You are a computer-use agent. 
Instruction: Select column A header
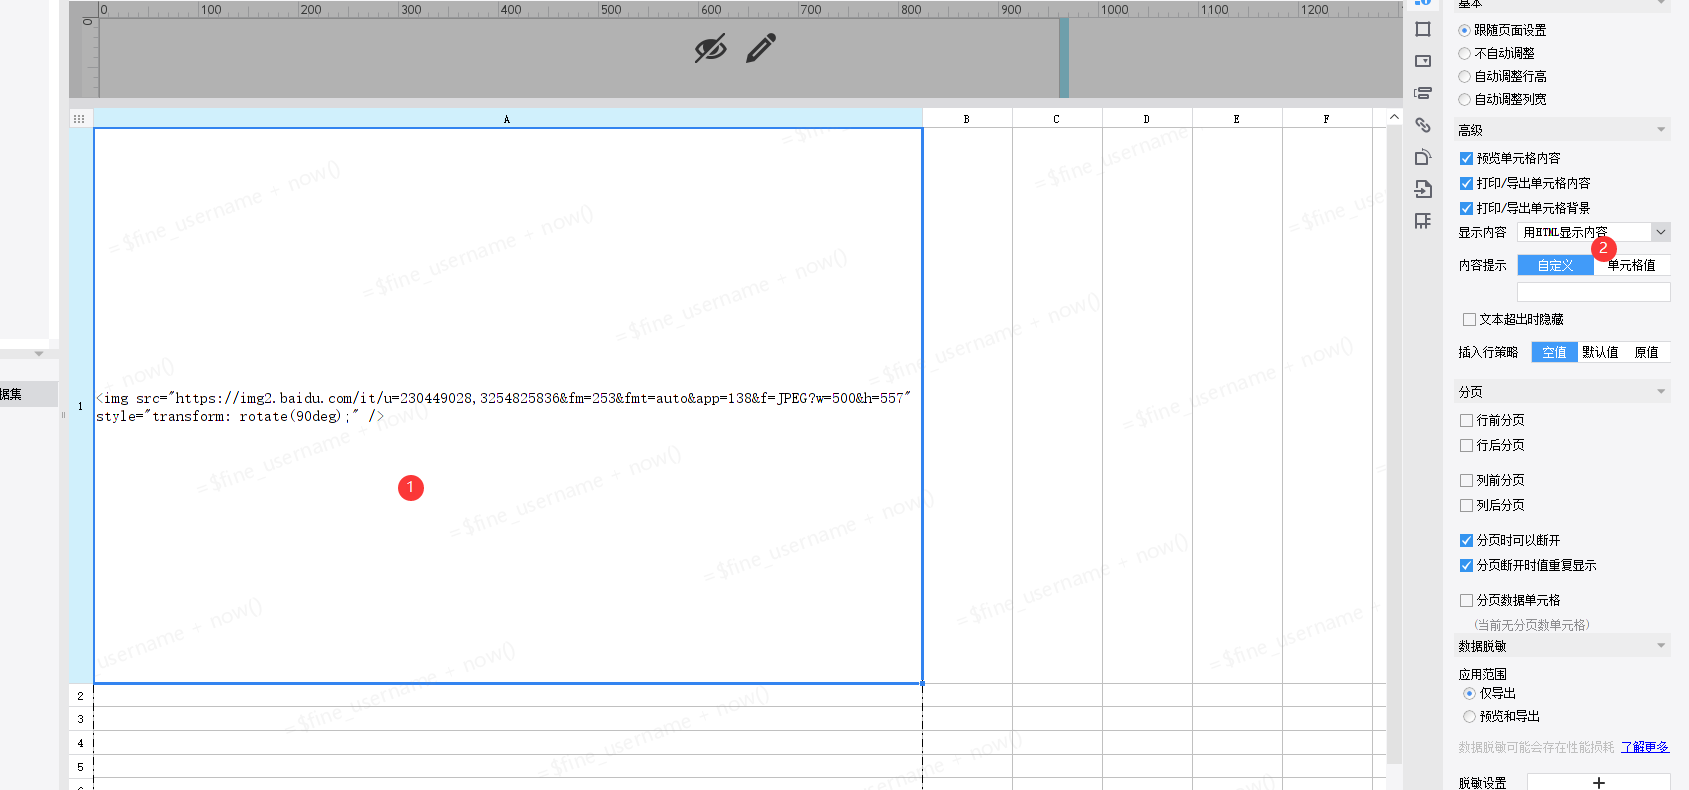coord(507,119)
